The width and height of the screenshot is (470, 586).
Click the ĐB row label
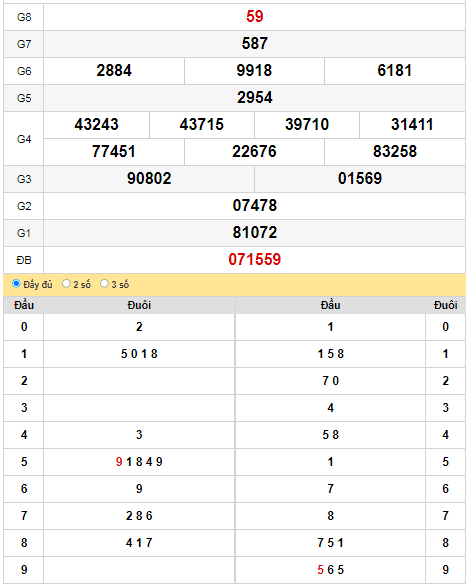click(24, 260)
